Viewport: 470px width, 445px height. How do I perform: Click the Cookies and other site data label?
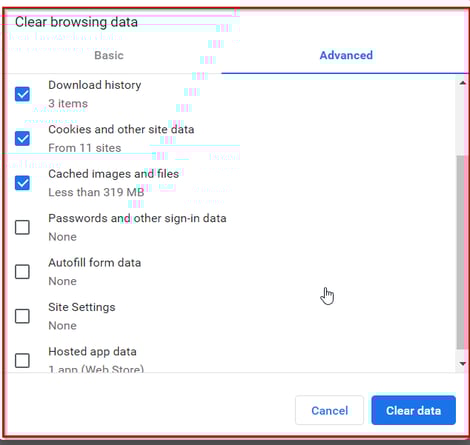tap(121, 129)
